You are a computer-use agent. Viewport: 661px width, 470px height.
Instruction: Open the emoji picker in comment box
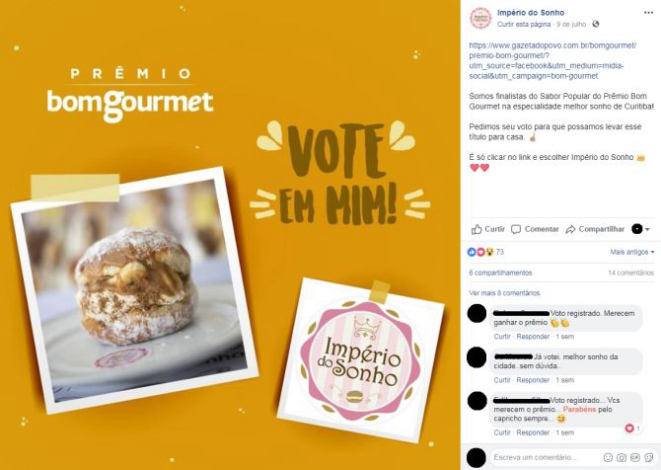click(608, 457)
